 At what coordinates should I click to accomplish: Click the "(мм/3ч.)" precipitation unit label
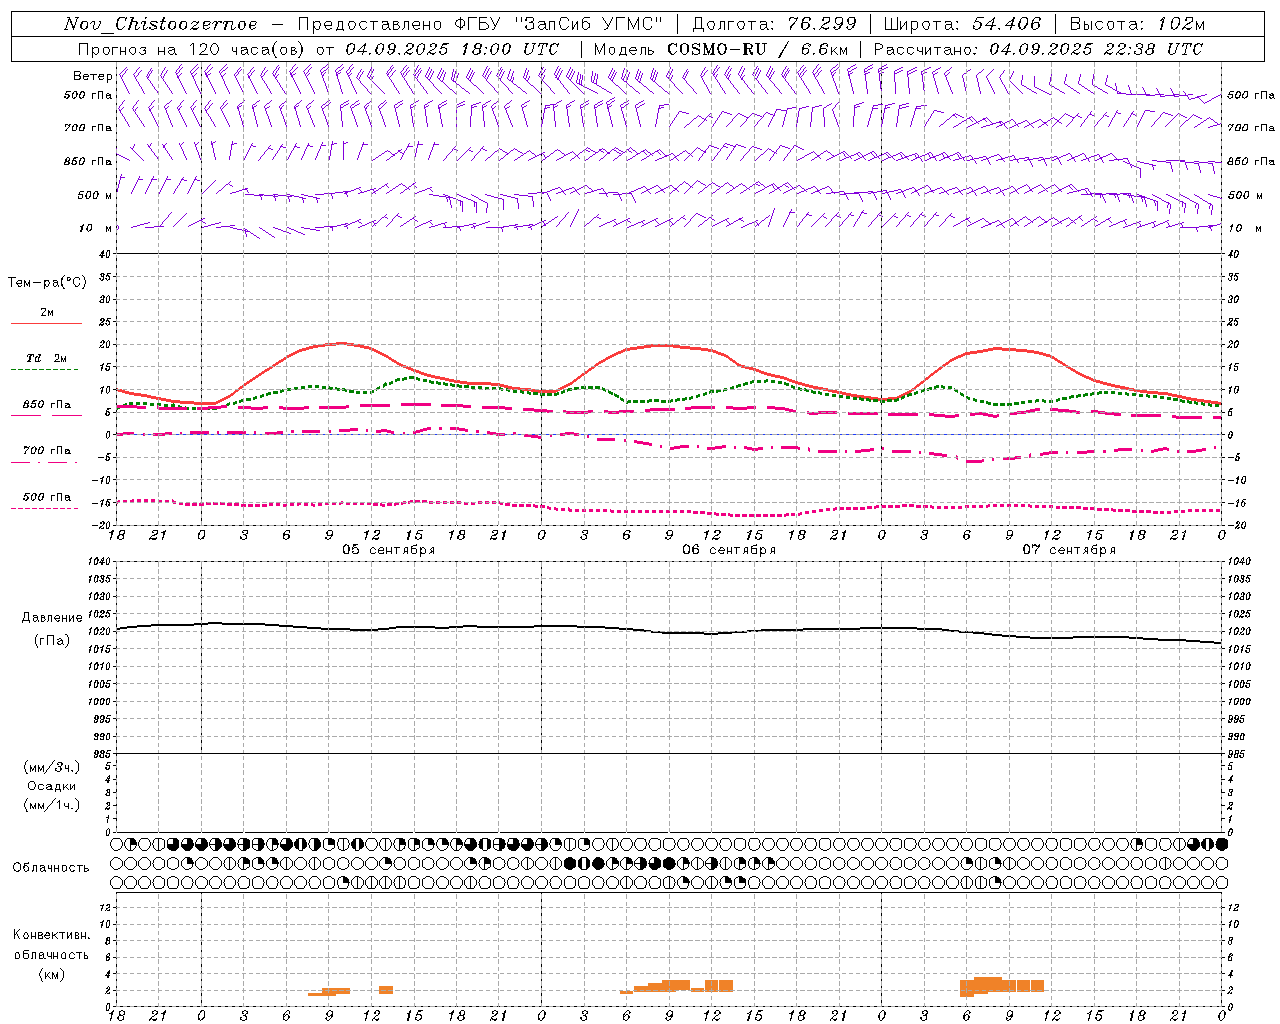point(52,768)
